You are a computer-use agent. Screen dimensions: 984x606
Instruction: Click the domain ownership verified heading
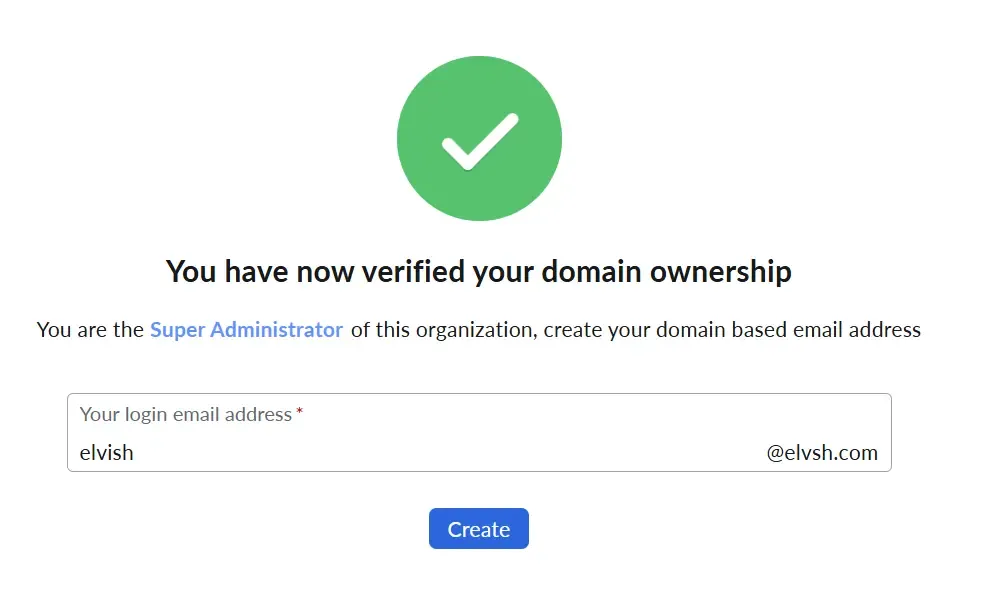(x=478, y=271)
